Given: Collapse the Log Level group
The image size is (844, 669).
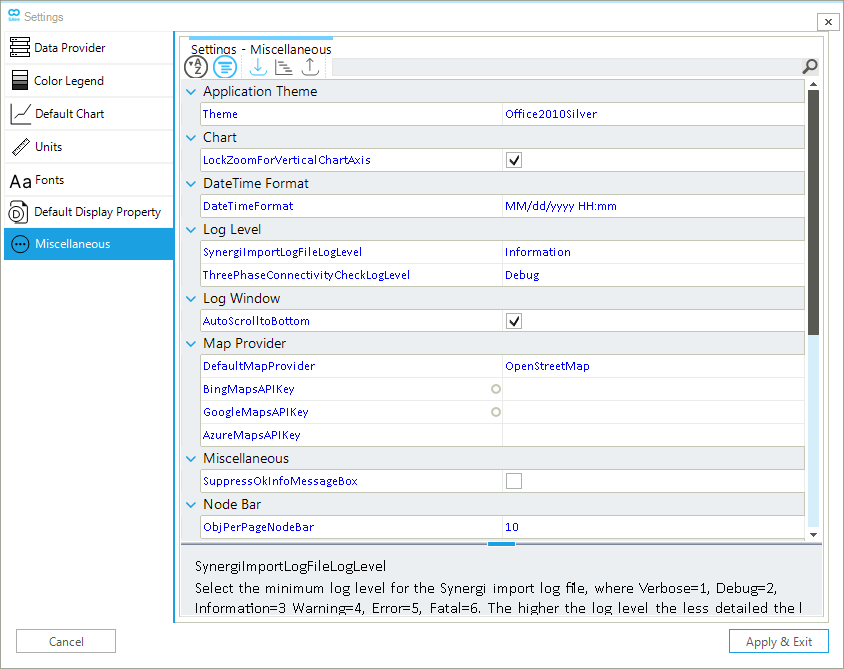Looking at the screenshot, I should pyautogui.click(x=191, y=230).
